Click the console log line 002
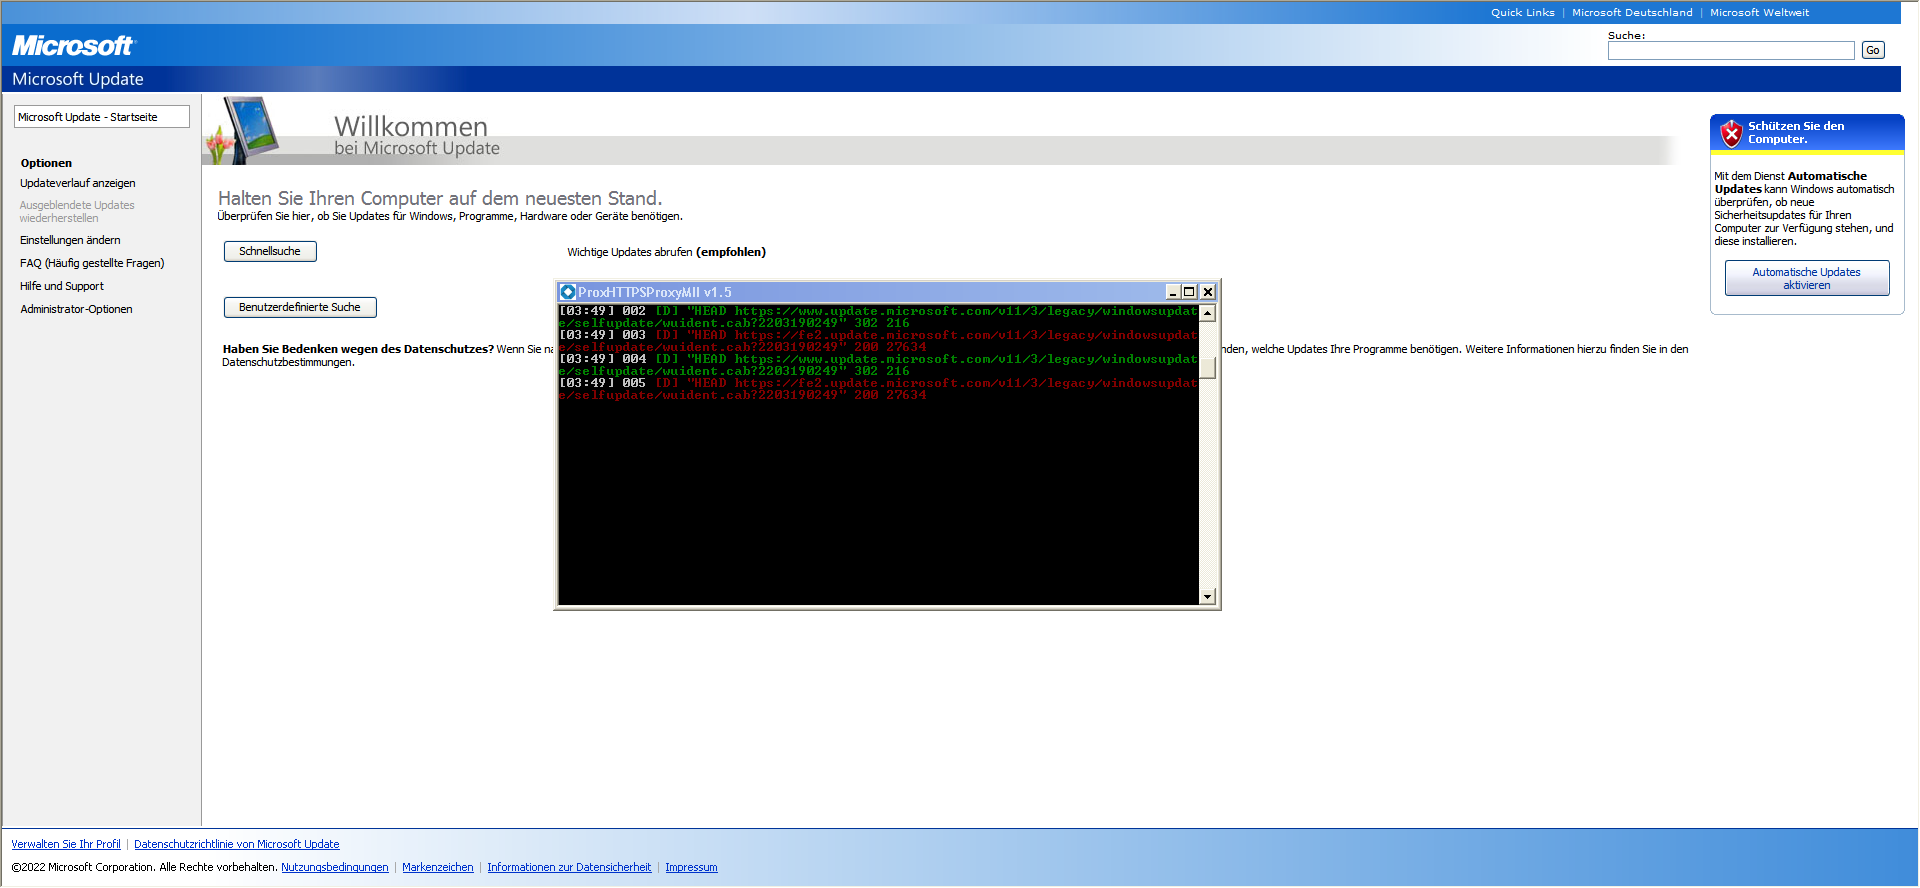The height and width of the screenshot is (888, 1920). point(878,317)
